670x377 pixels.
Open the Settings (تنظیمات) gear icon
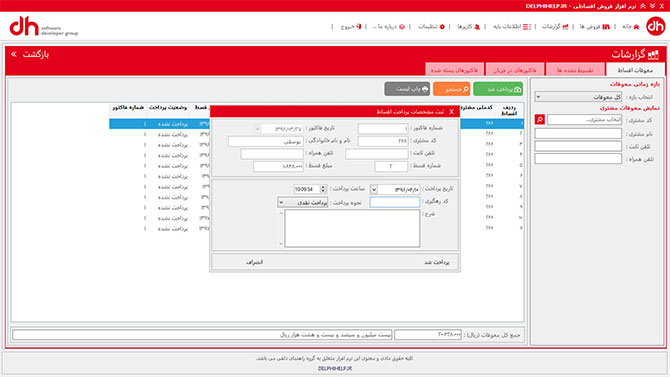click(x=442, y=27)
